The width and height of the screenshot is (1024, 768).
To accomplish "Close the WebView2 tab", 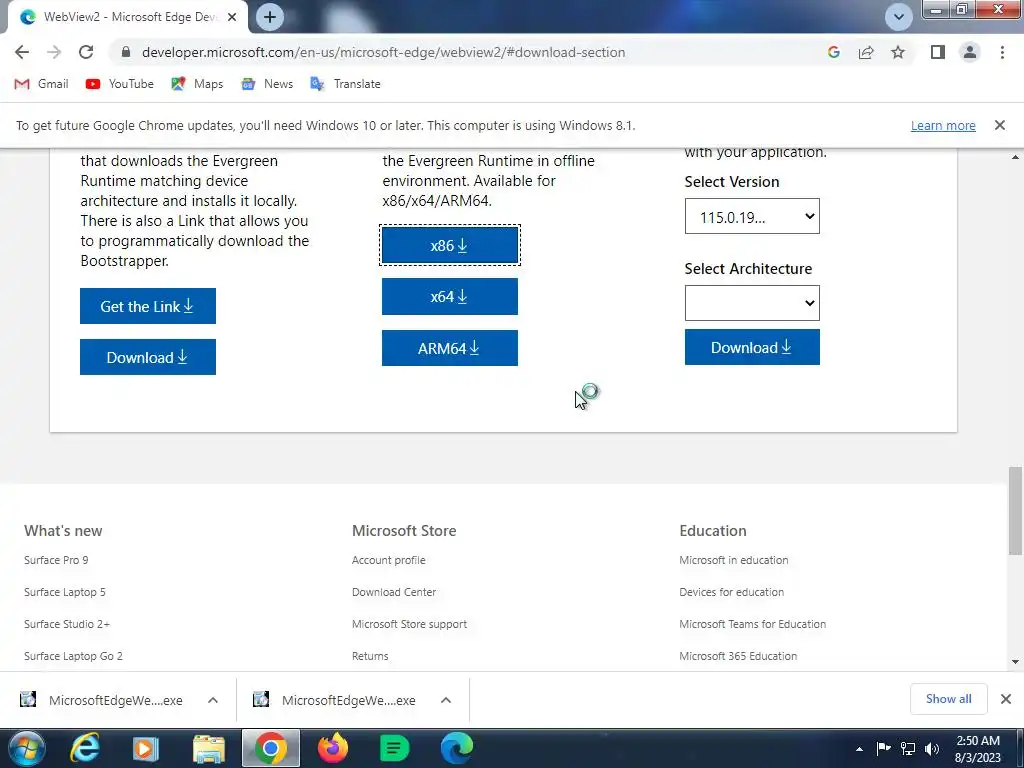I will (232, 18).
